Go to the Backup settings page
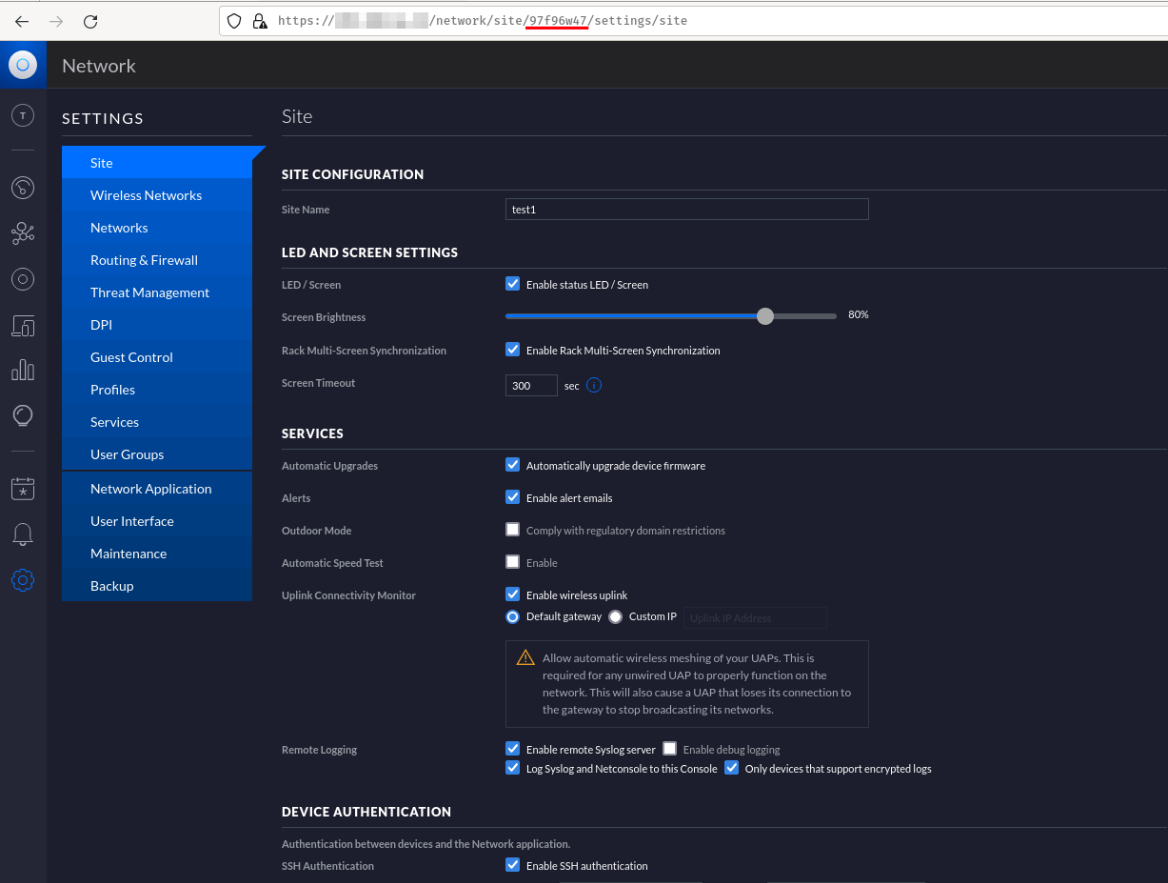This screenshot has height=883, width=1168. click(x=112, y=586)
